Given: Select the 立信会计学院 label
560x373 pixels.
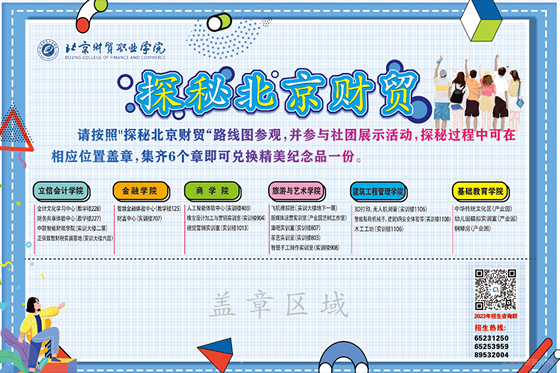Looking at the screenshot, I should [x=61, y=191].
